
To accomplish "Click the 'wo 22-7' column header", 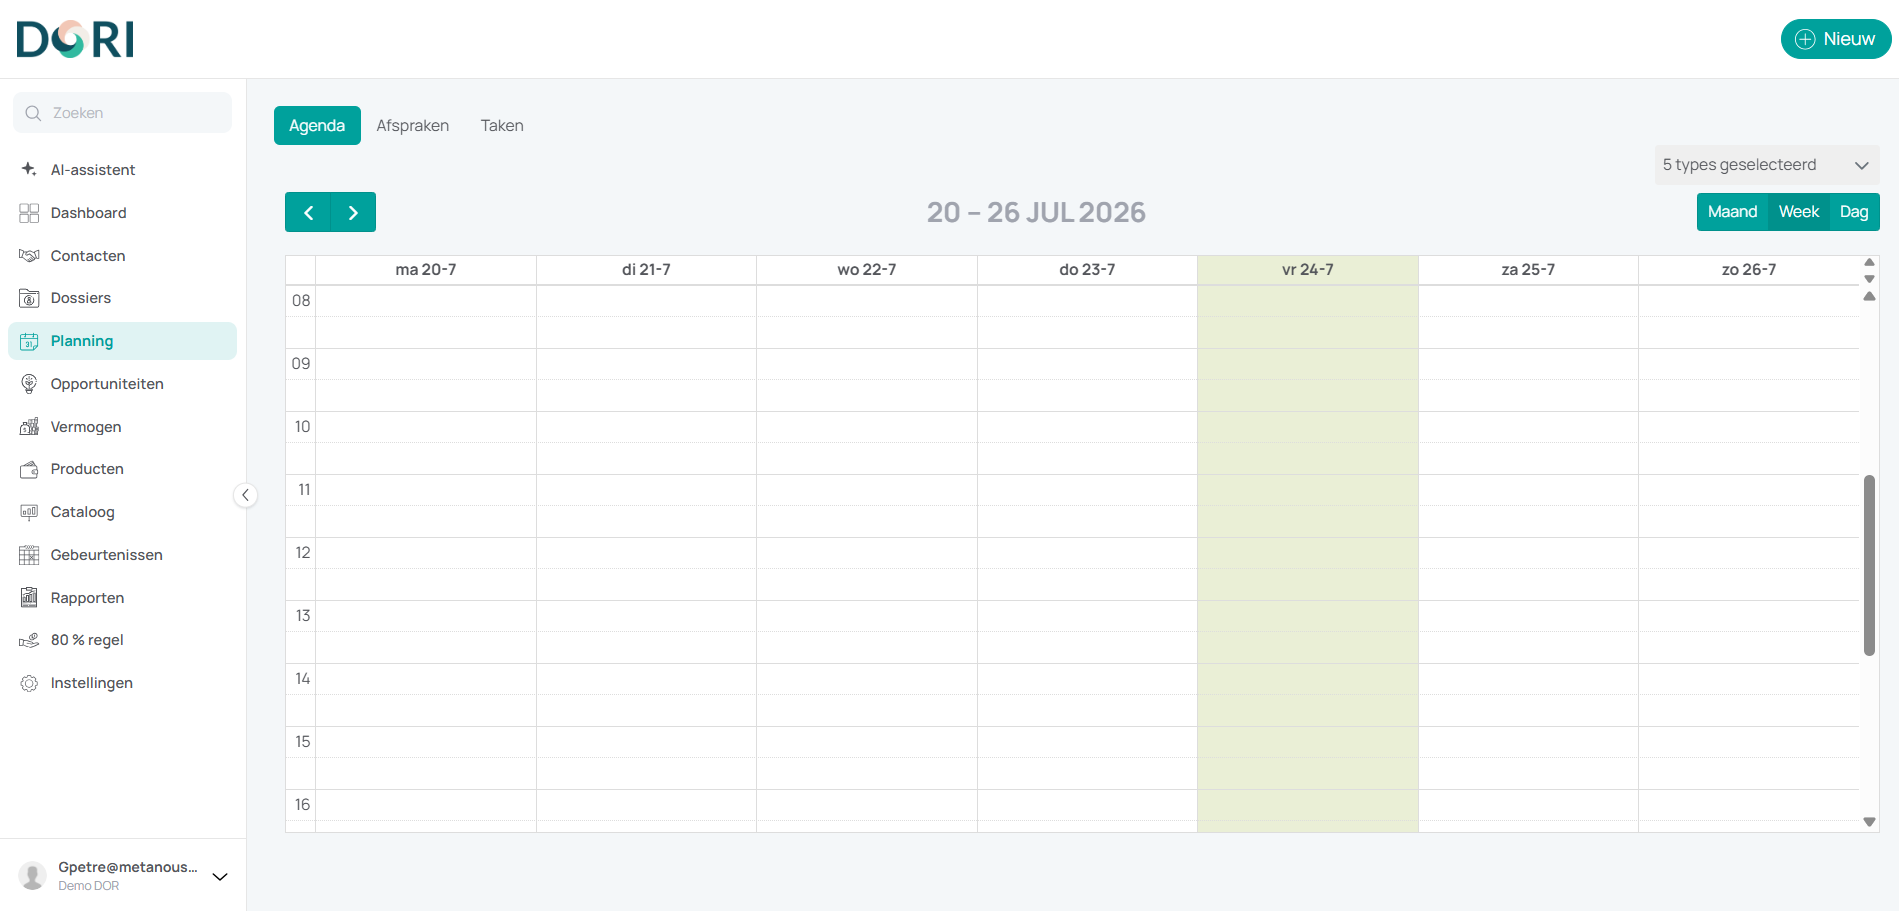I will click(x=867, y=270).
